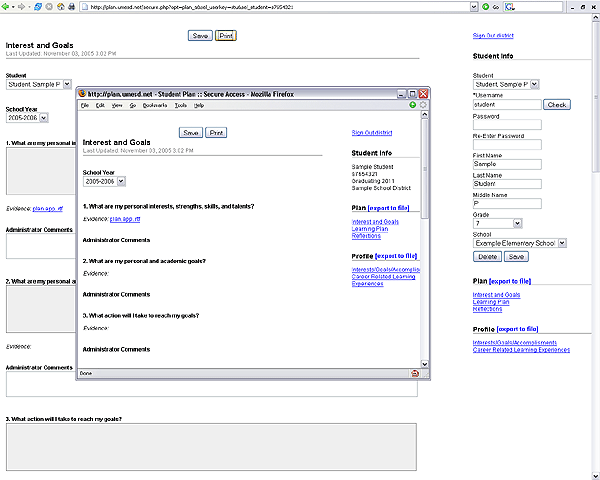
Task: Open the Bookmarks menu in the popup
Action: point(155,105)
